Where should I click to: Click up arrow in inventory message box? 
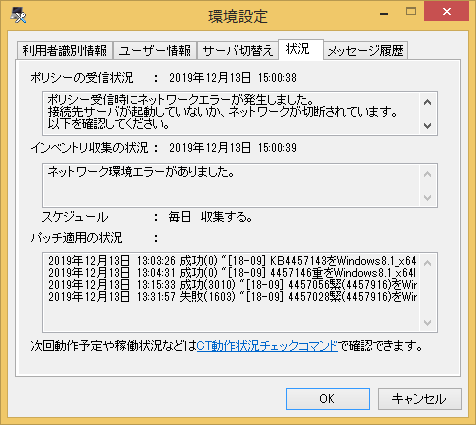coord(428,174)
